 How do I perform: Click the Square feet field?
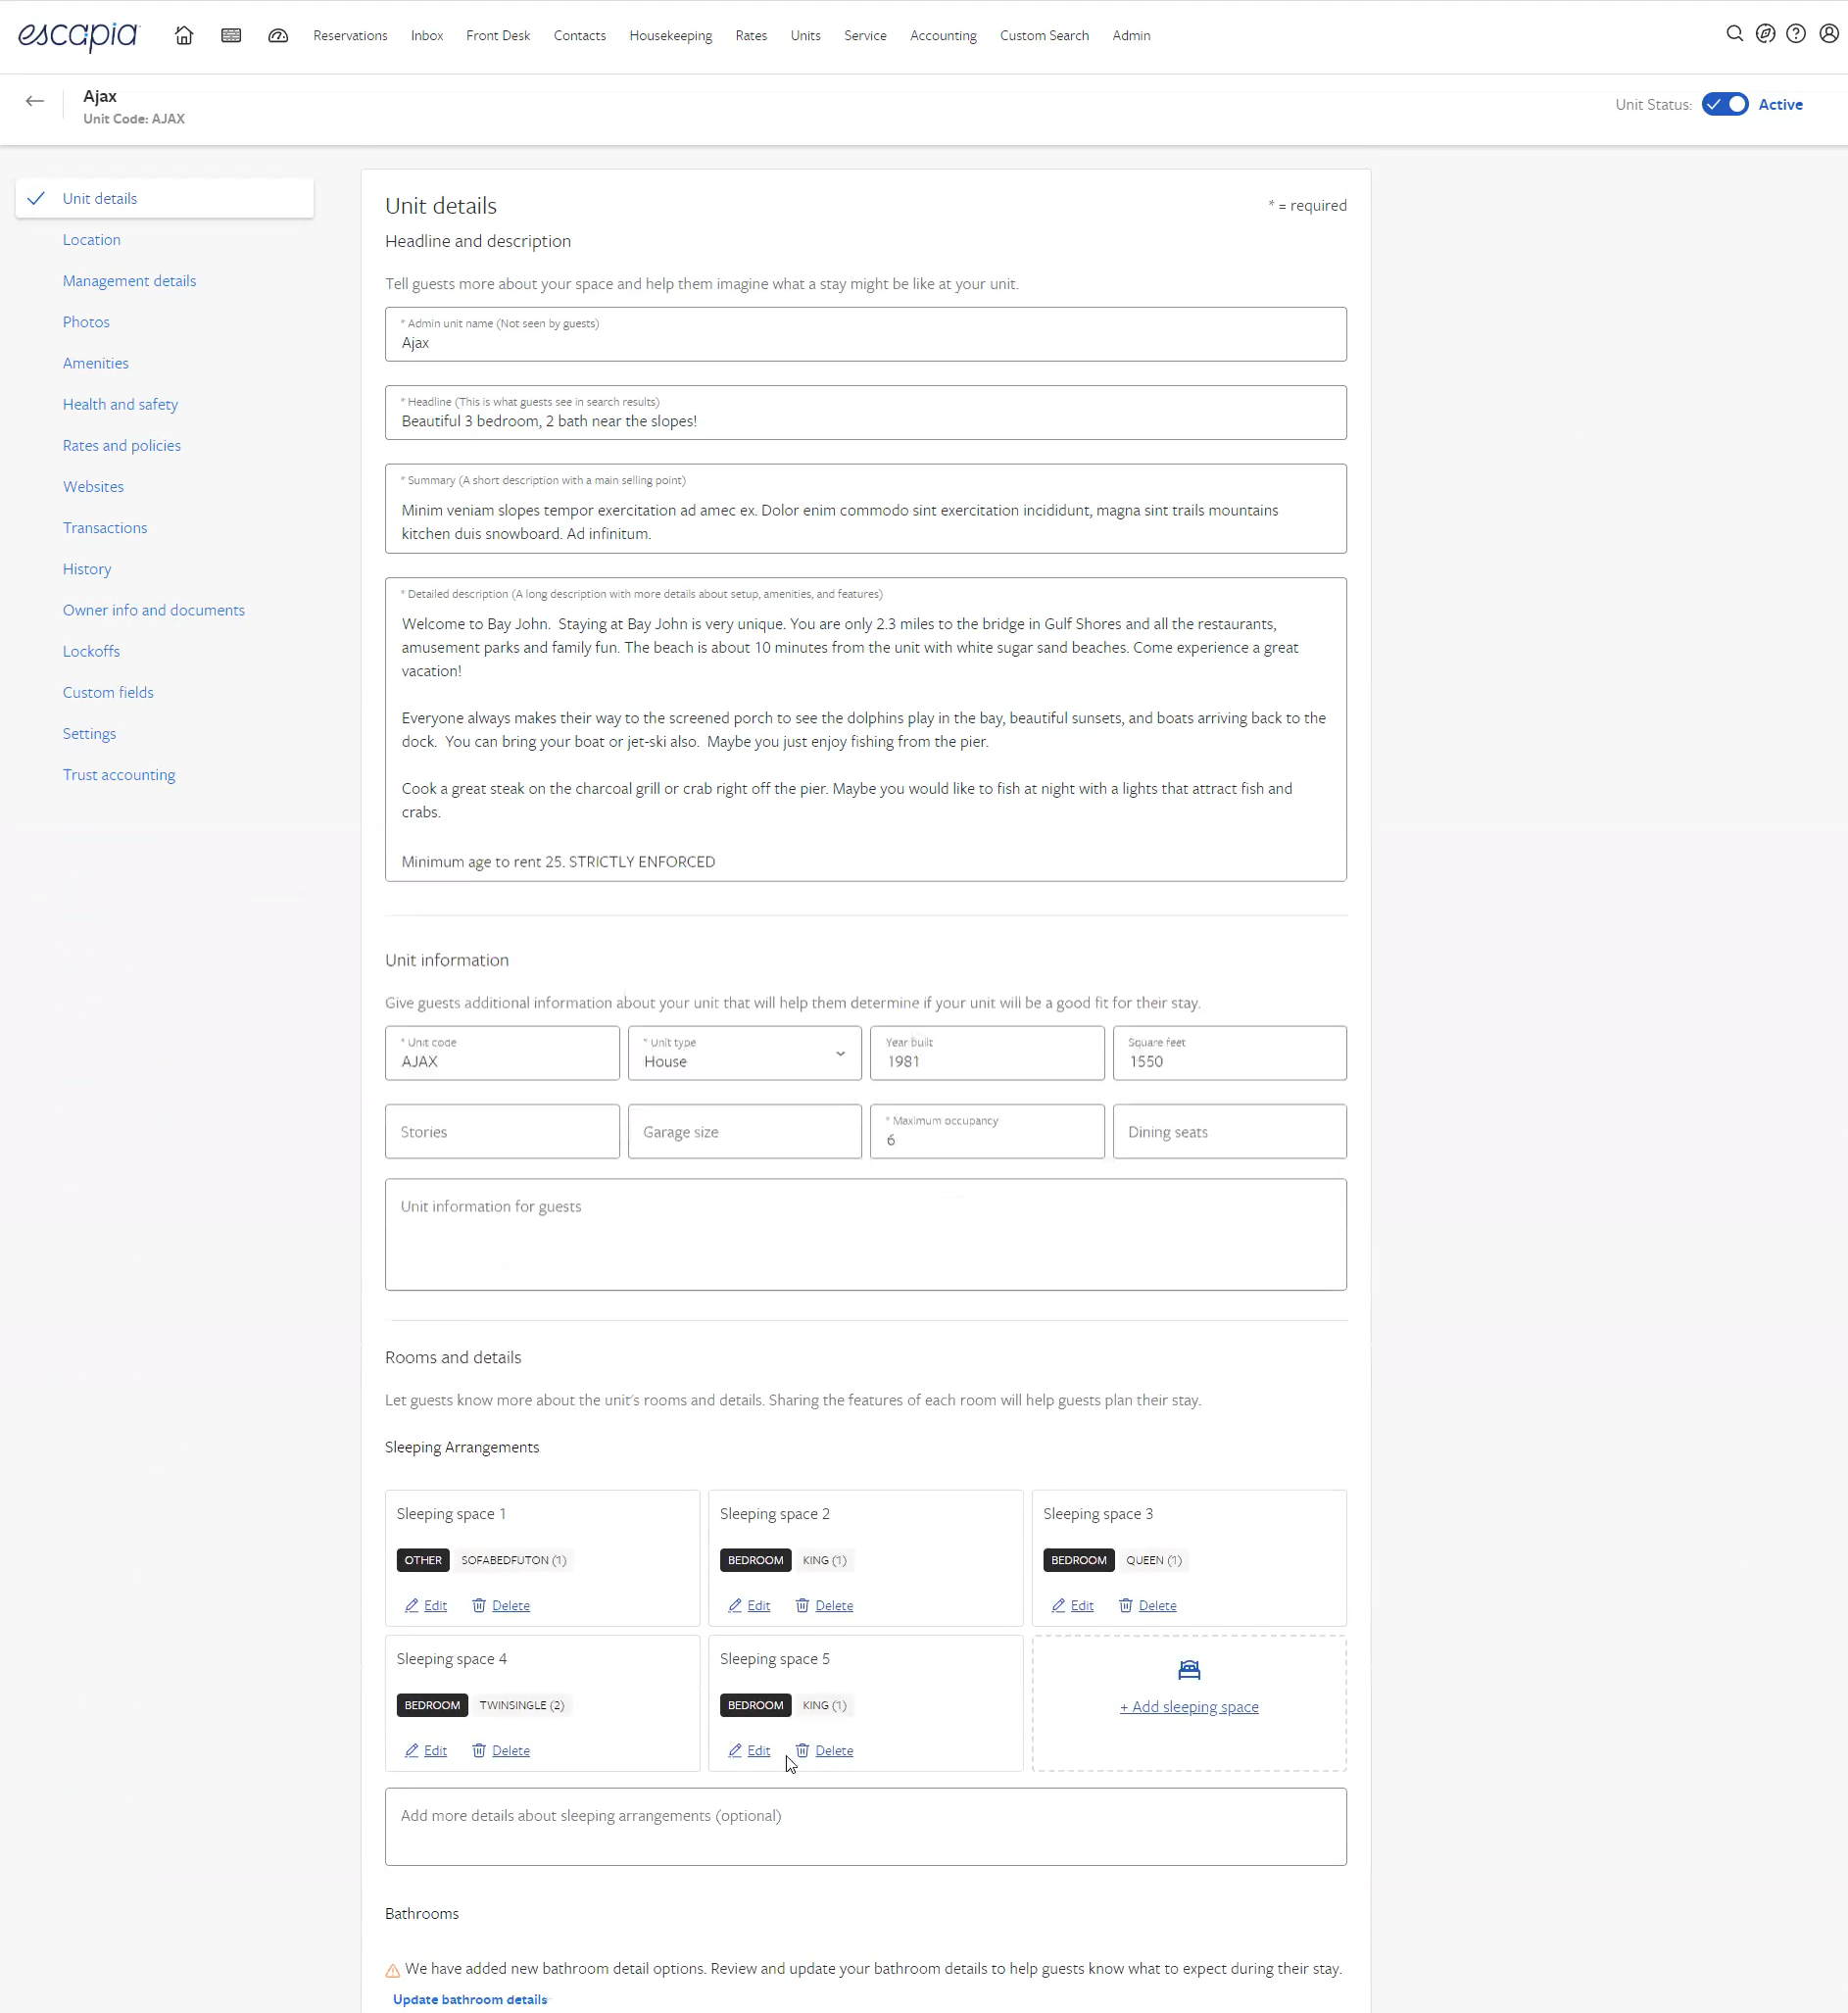(1230, 1053)
